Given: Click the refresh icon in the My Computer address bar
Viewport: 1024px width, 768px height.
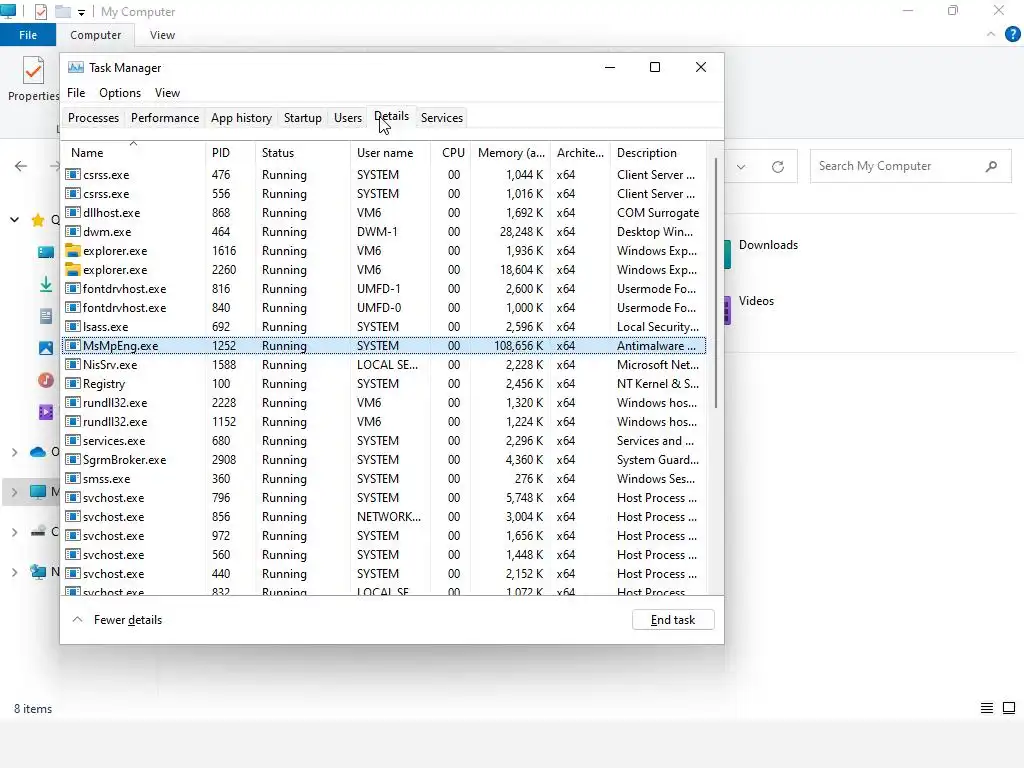Looking at the screenshot, I should coord(778,167).
